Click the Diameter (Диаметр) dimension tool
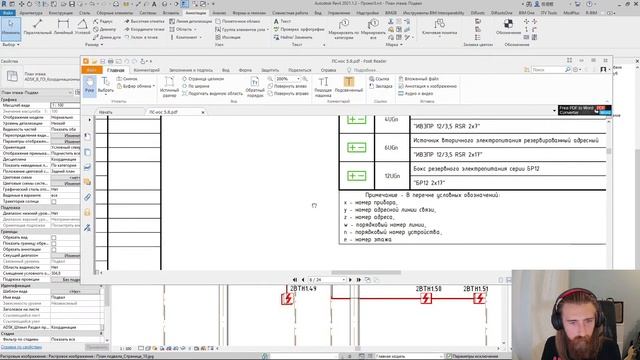 tap(104, 29)
